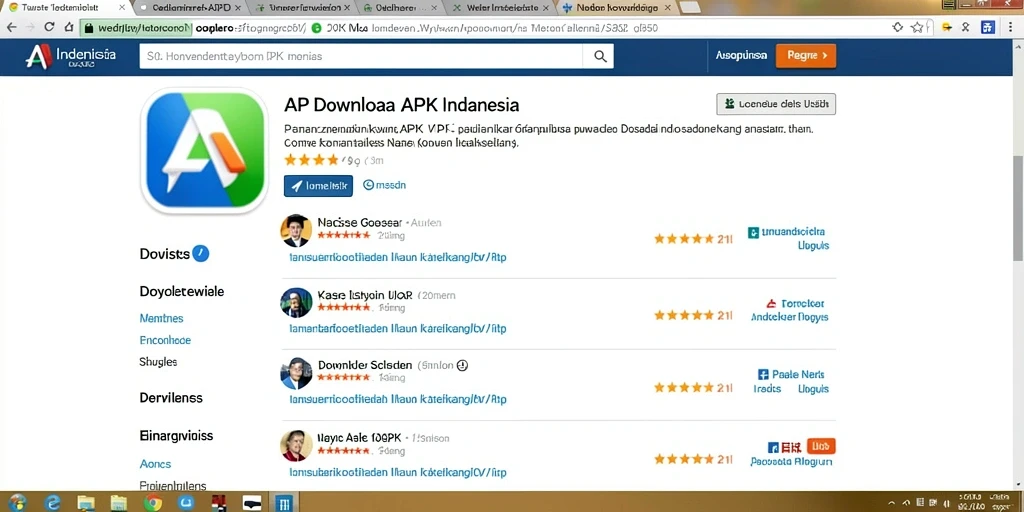Click the search magnifier icon
Viewport: 1024px width, 512px height.
600,57
